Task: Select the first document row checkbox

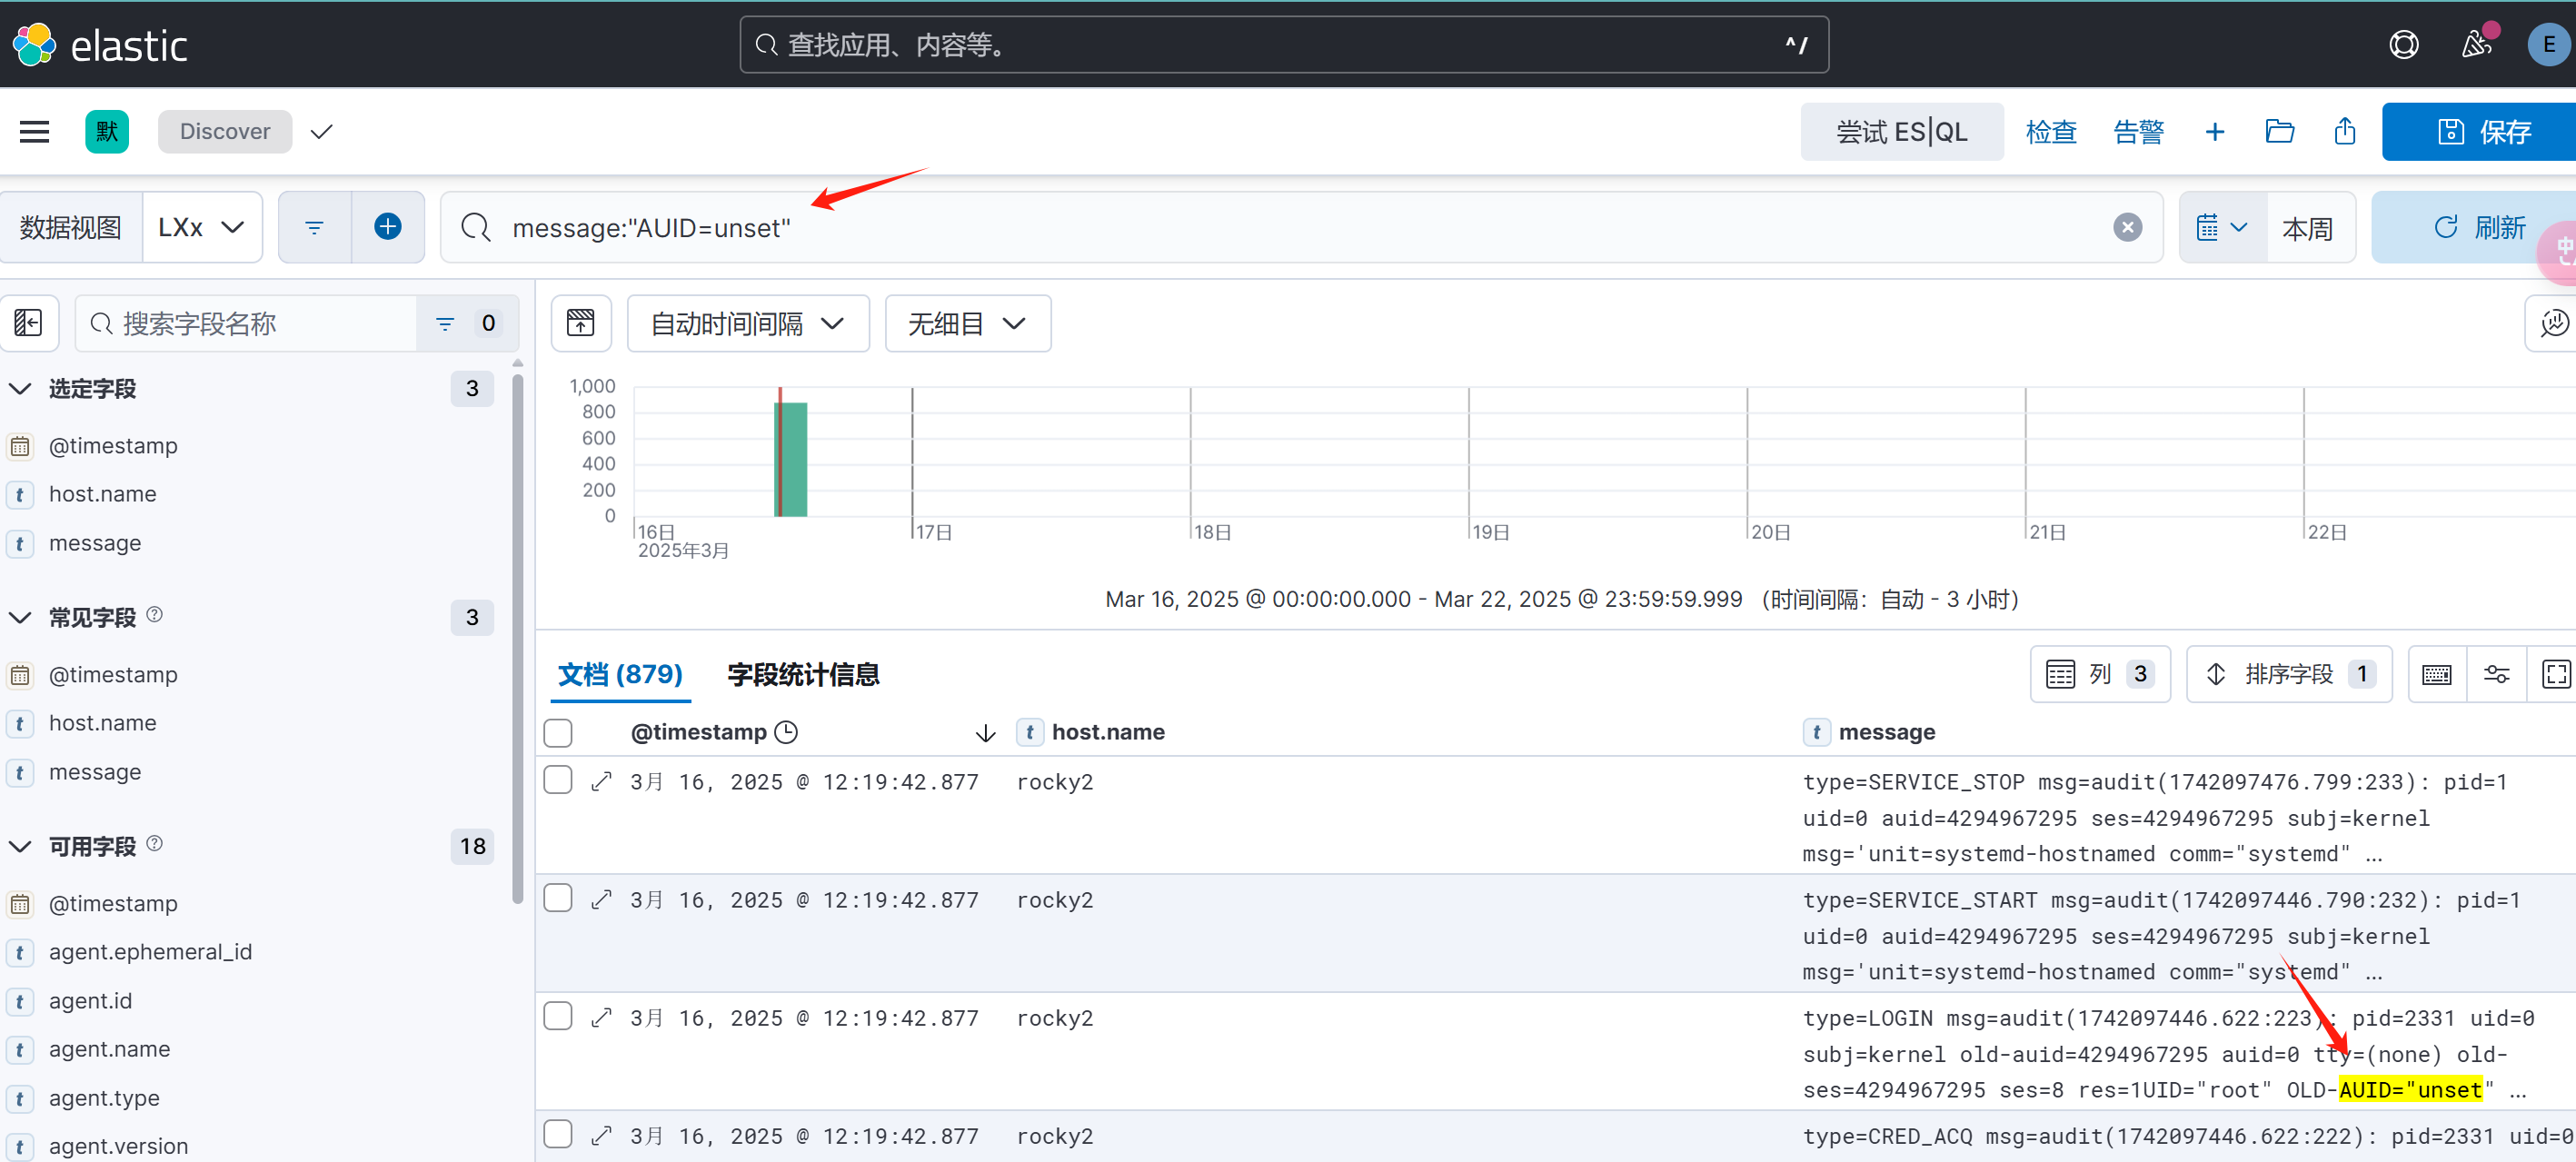Action: pos(558,781)
